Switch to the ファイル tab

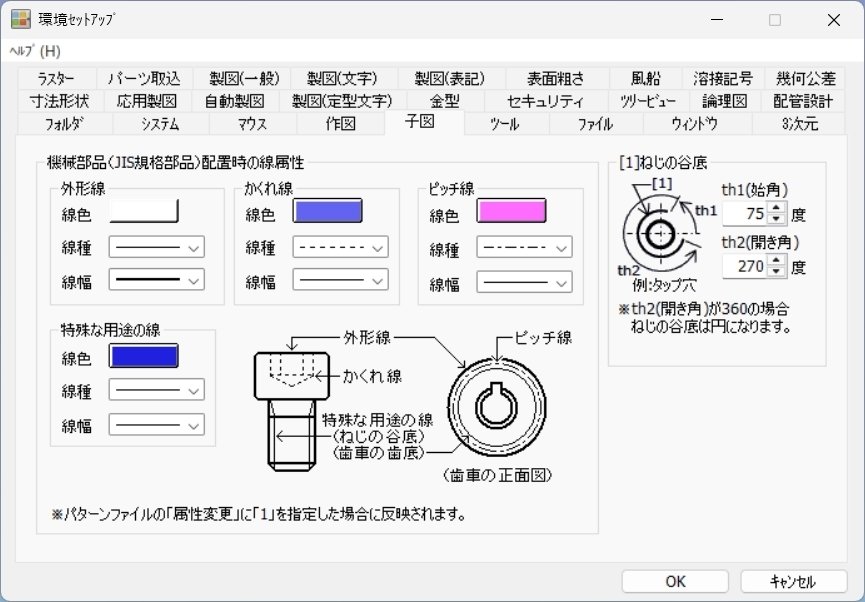[596, 124]
